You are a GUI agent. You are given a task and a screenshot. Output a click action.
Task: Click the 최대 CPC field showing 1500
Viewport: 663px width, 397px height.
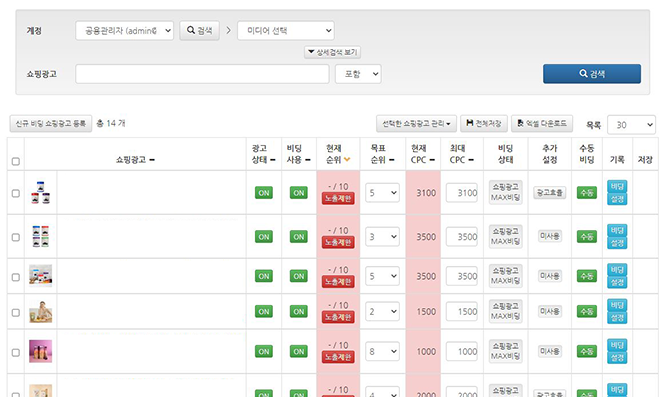(462, 312)
